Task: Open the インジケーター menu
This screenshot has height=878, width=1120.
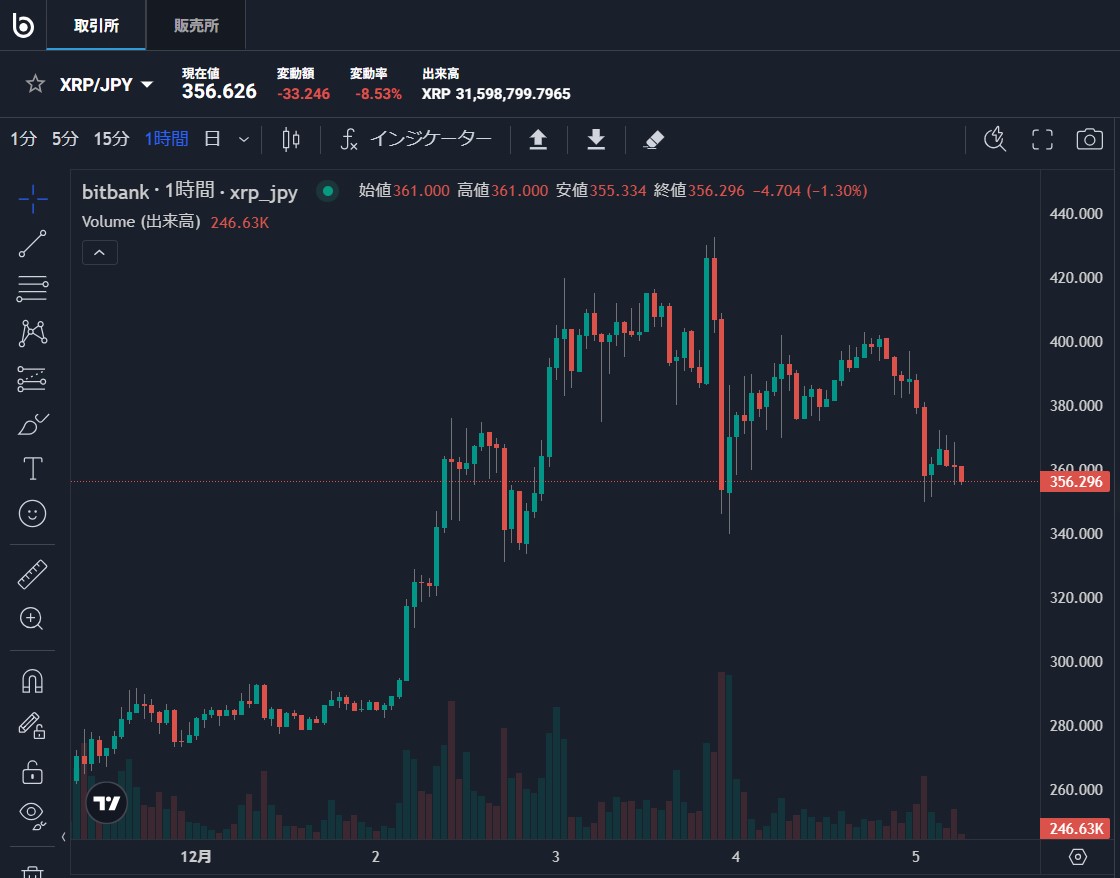Action: tap(416, 139)
